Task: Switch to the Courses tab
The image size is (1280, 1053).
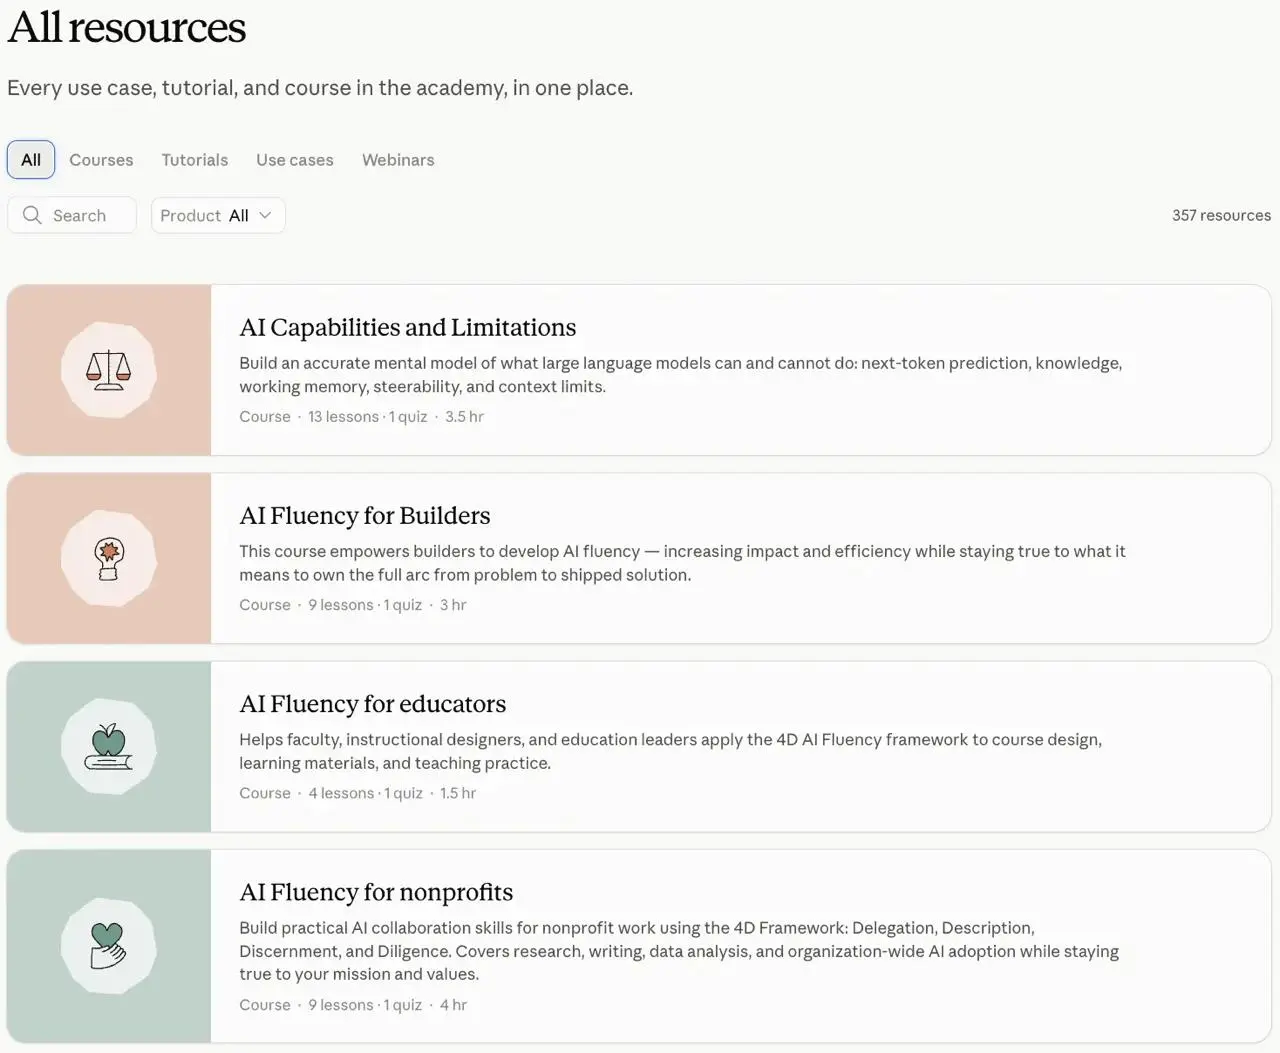Action: [101, 160]
